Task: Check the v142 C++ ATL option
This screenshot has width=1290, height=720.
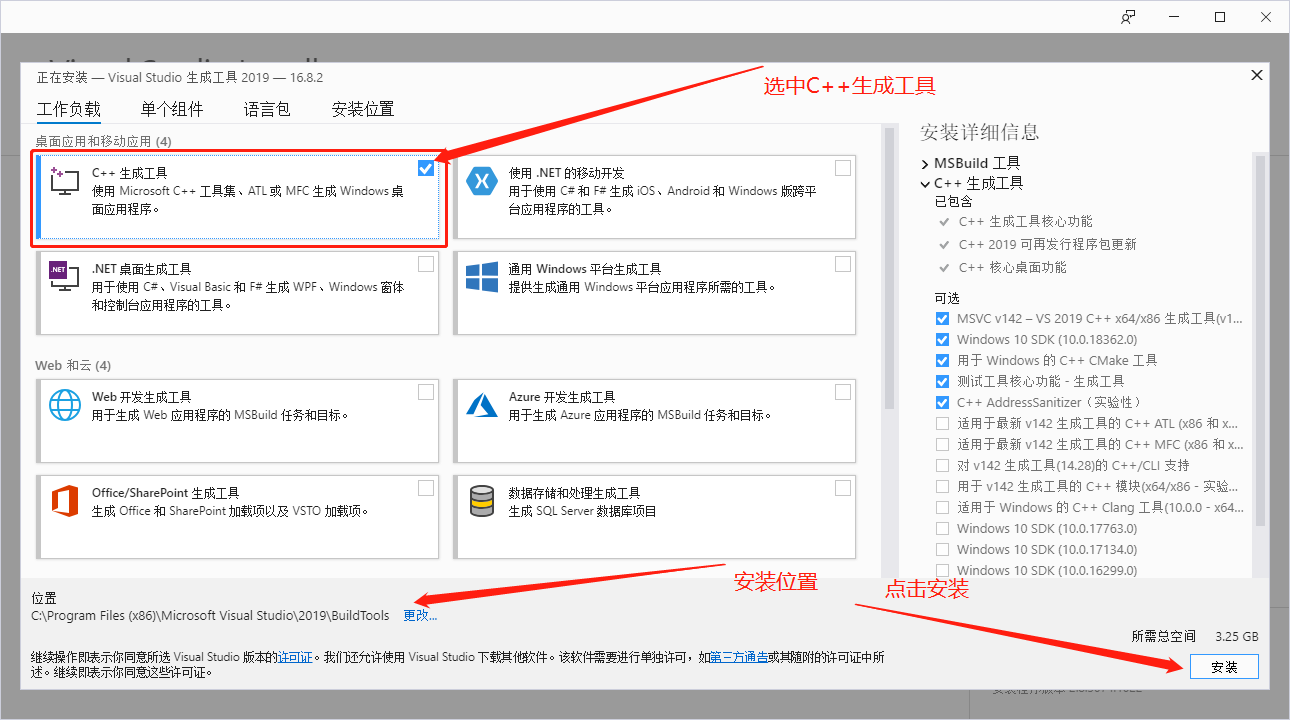Action: (x=942, y=423)
